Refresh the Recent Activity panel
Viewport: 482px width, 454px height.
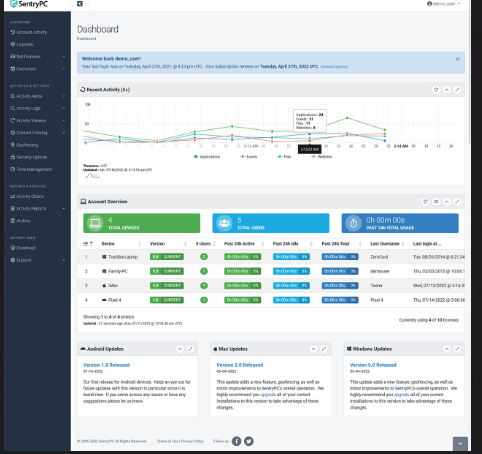pyautogui.click(x=436, y=90)
